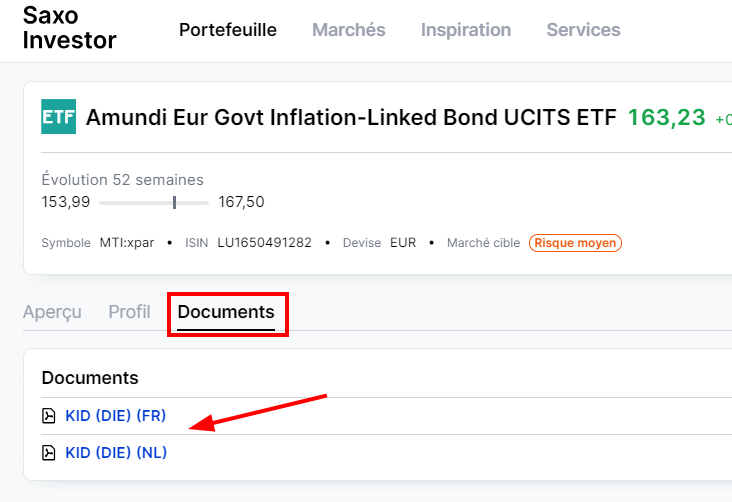
Task: Click the Risque moyen risk badge
Action: point(575,243)
